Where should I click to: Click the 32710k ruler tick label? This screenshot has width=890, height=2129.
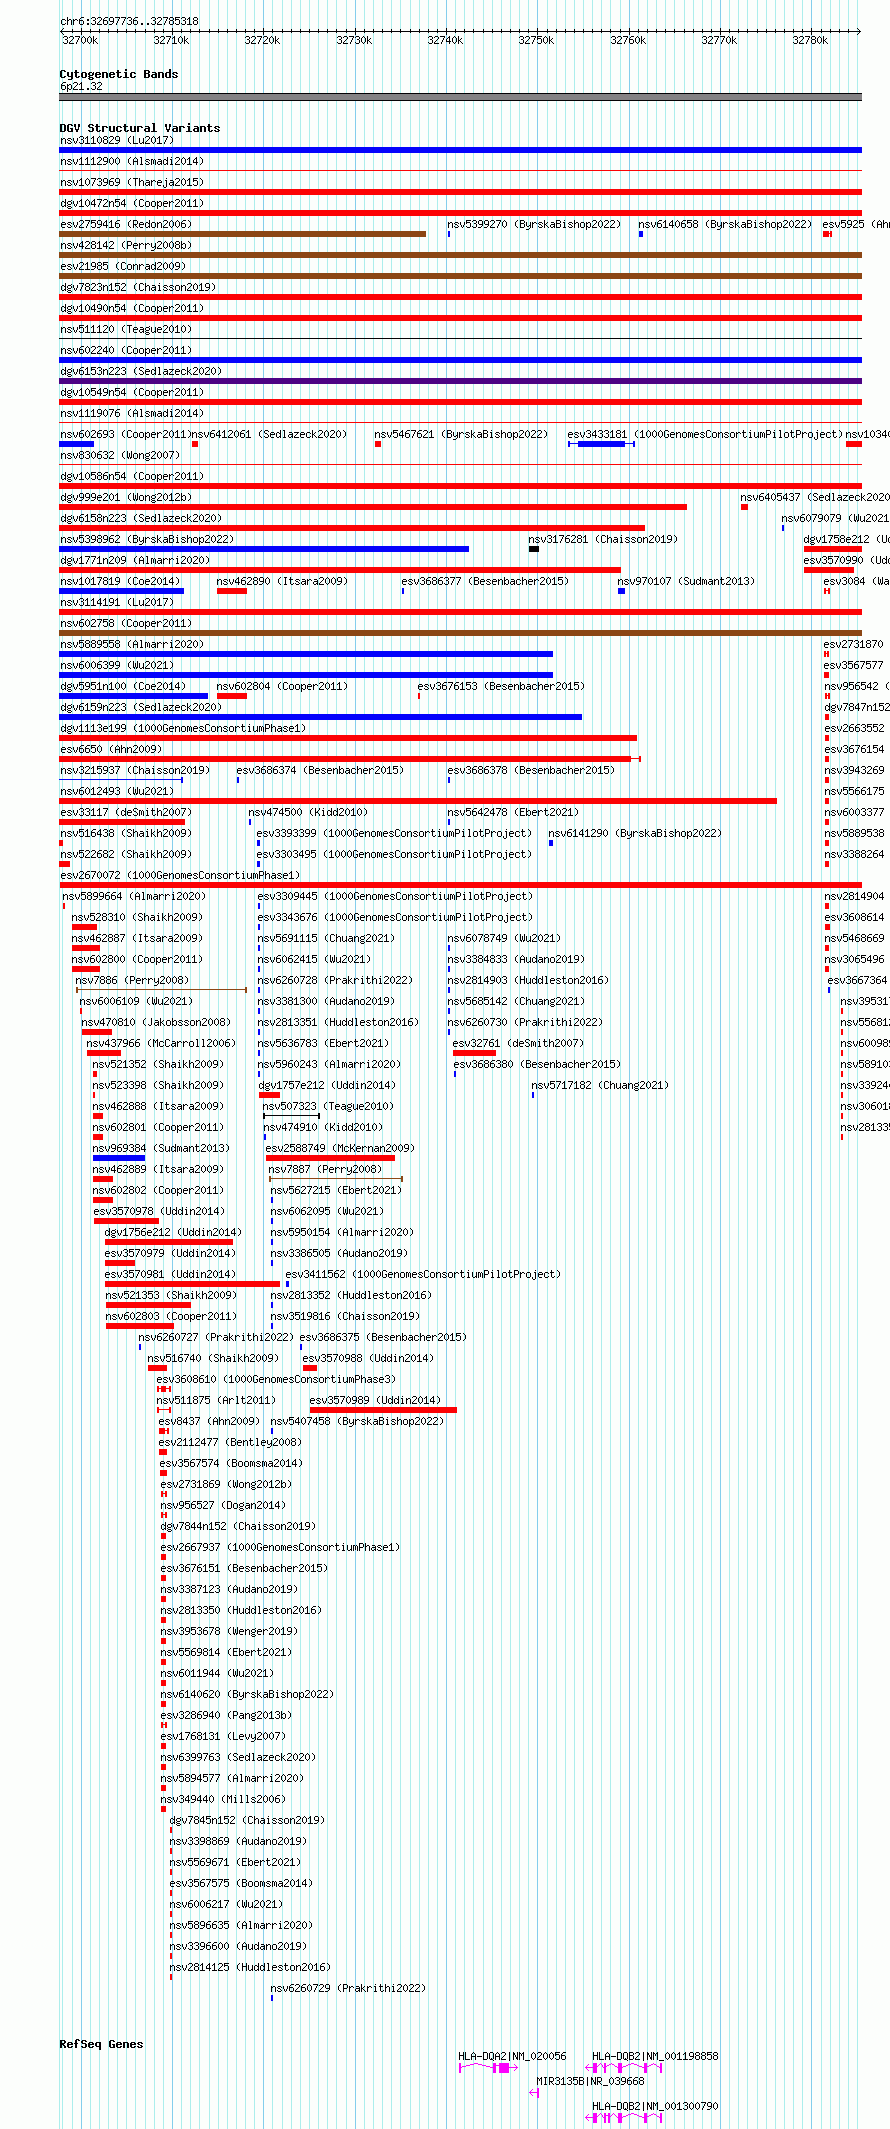coord(171,40)
